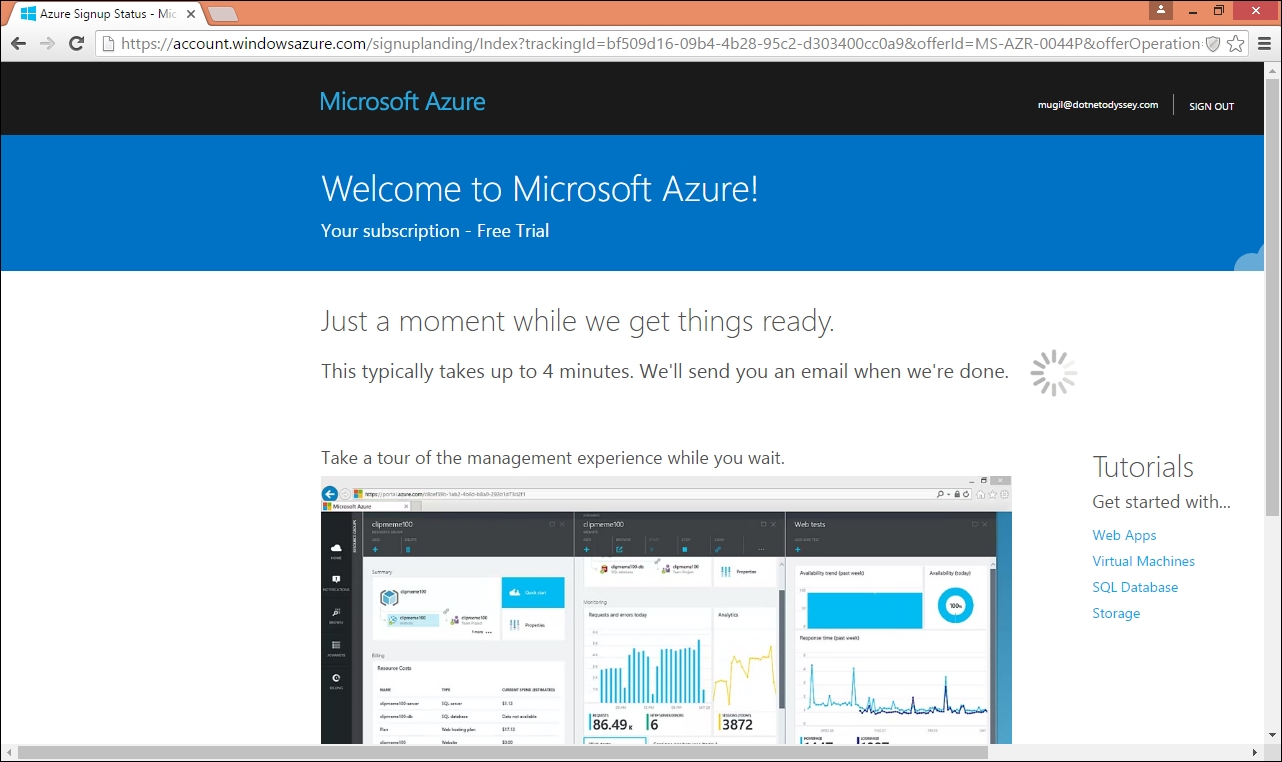
Task: Sign out via SIGN OUT link
Action: [1211, 106]
